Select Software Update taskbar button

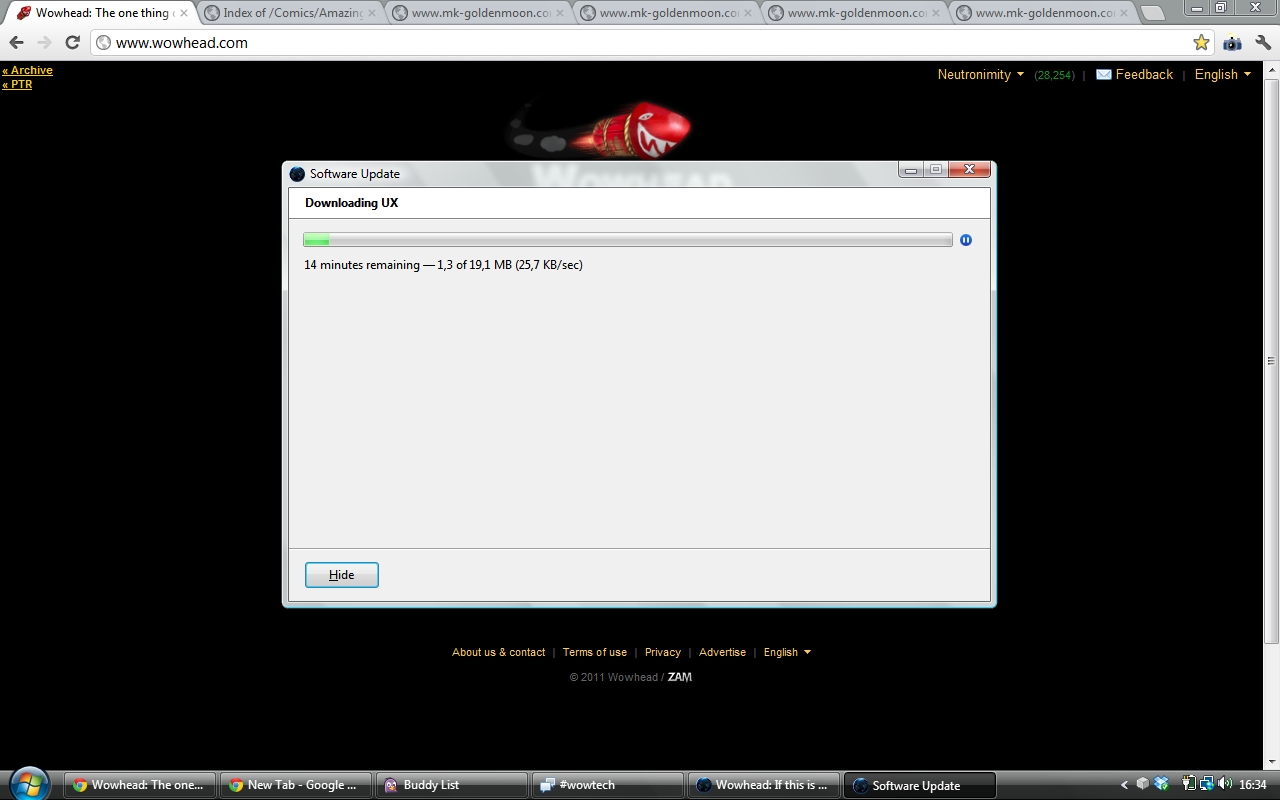click(920, 785)
